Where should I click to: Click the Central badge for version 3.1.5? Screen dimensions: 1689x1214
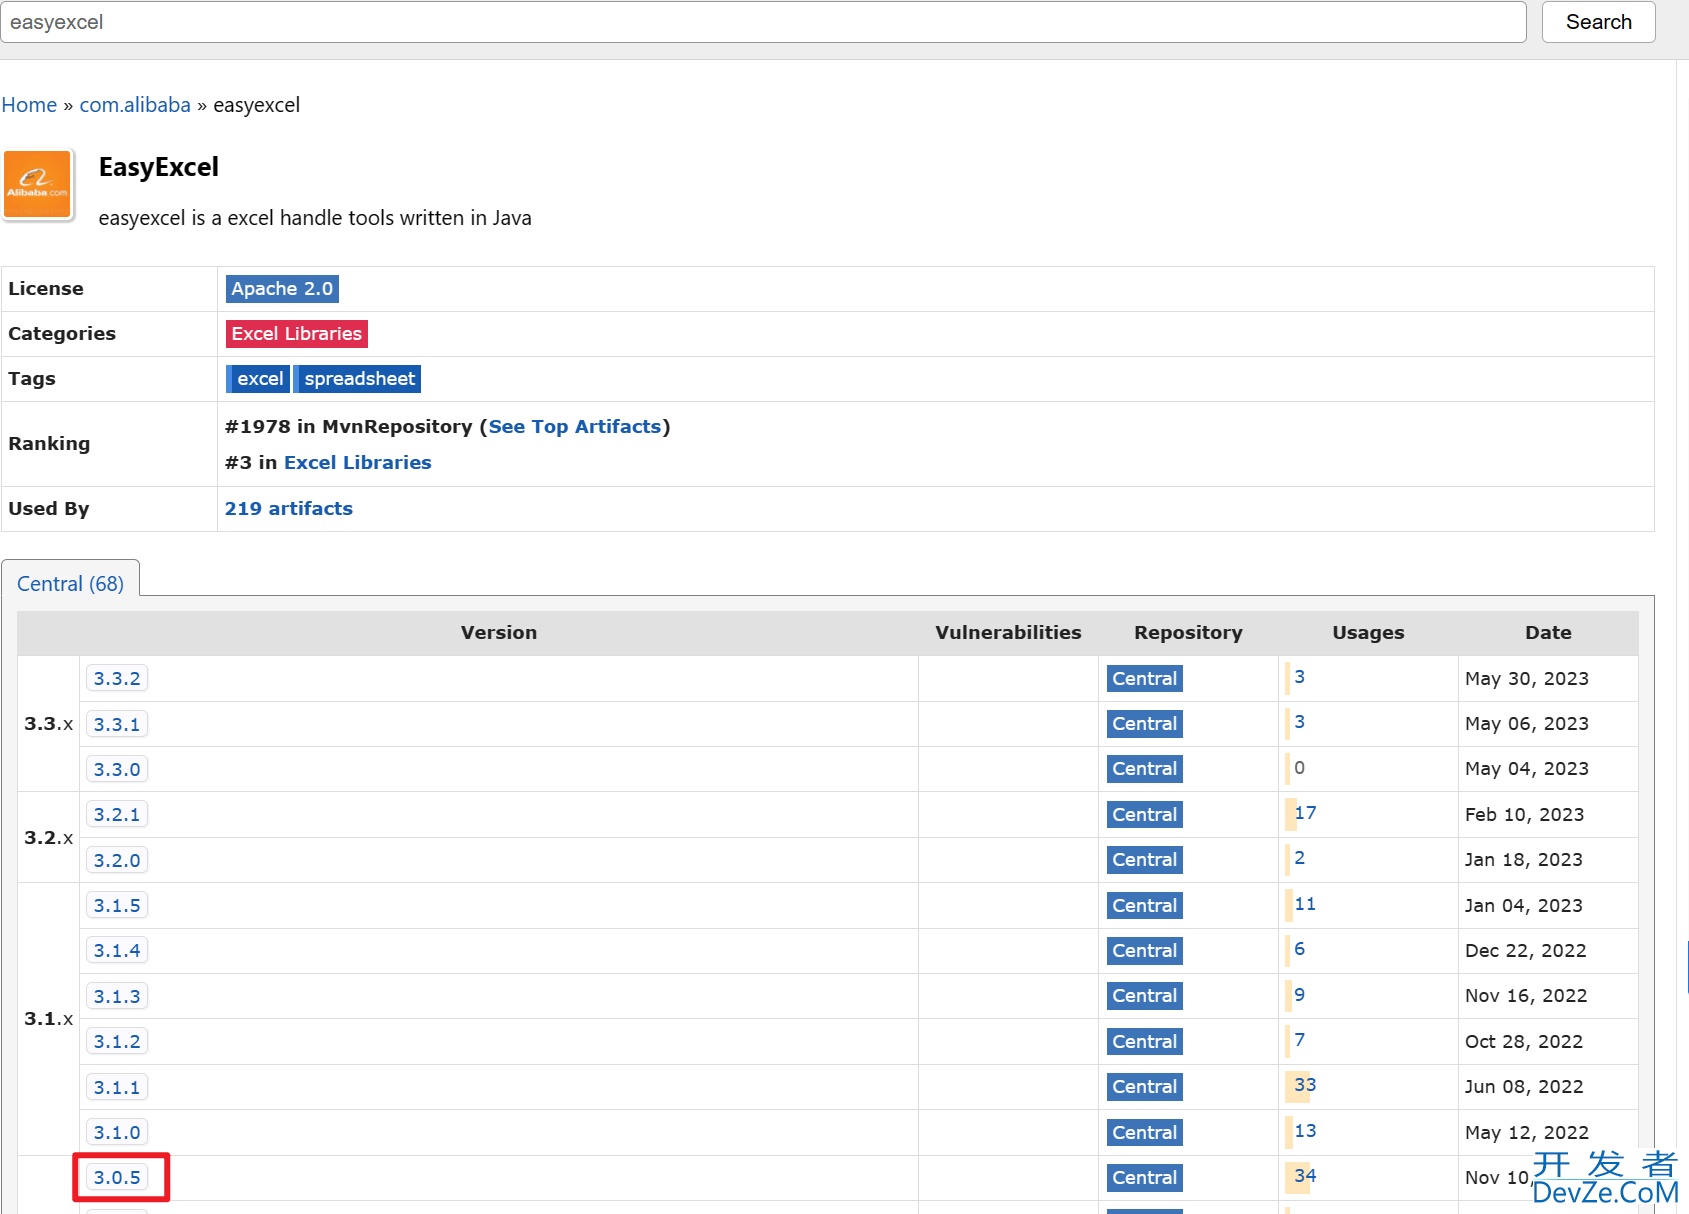tap(1145, 906)
